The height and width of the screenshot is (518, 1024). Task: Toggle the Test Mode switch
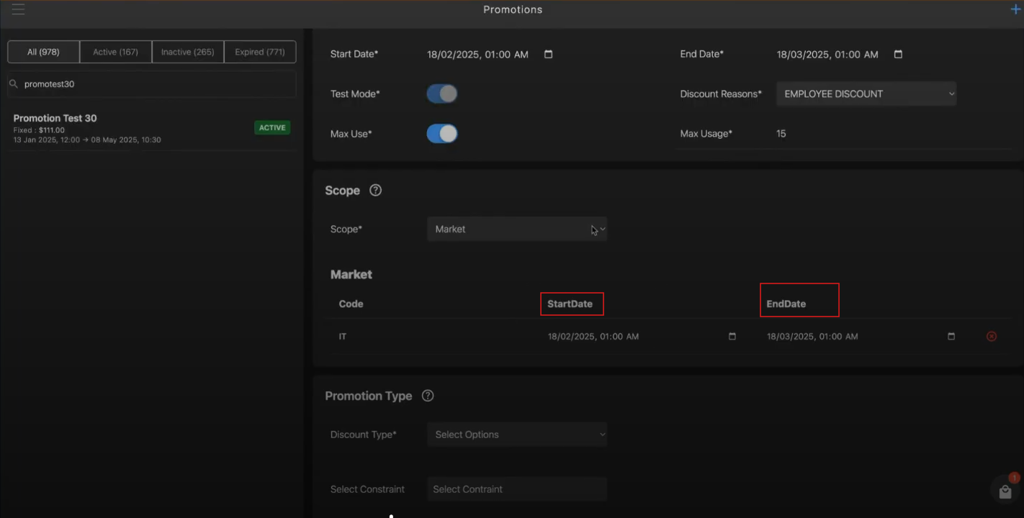(x=442, y=93)
